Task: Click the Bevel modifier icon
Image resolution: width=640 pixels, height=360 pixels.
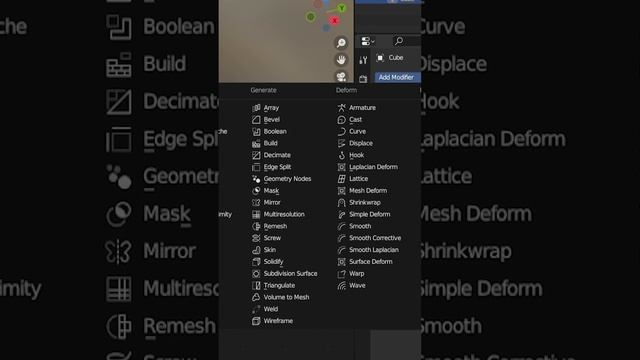Action: [256, 120]
